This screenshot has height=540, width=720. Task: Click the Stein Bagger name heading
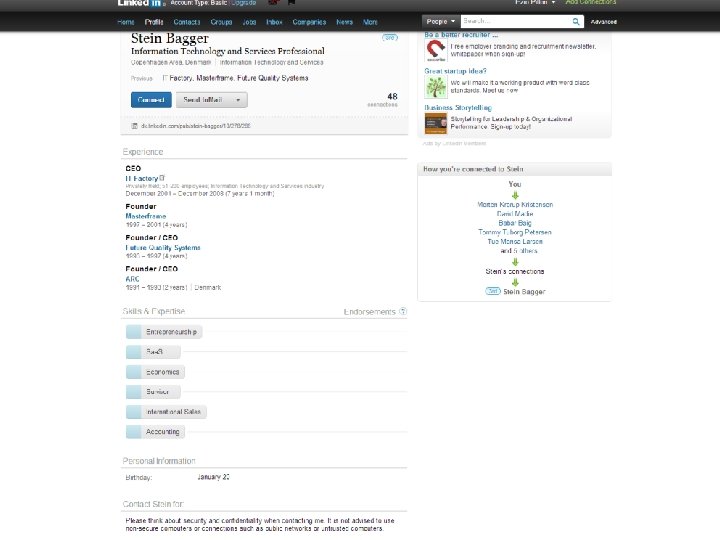tap(169, 39)
